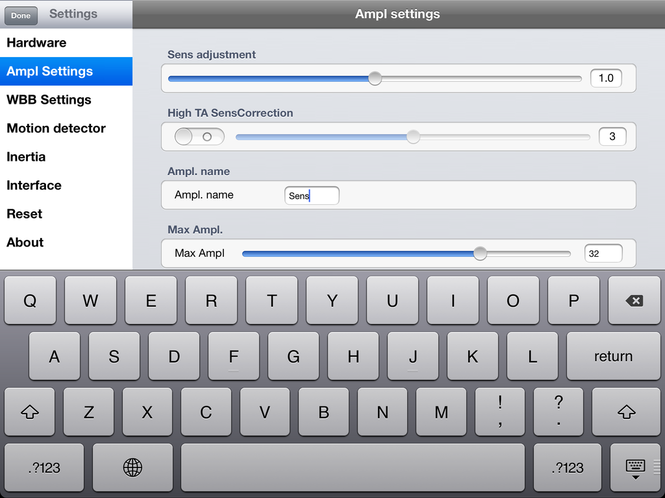Tap the Done button

(x=22, y=15)
